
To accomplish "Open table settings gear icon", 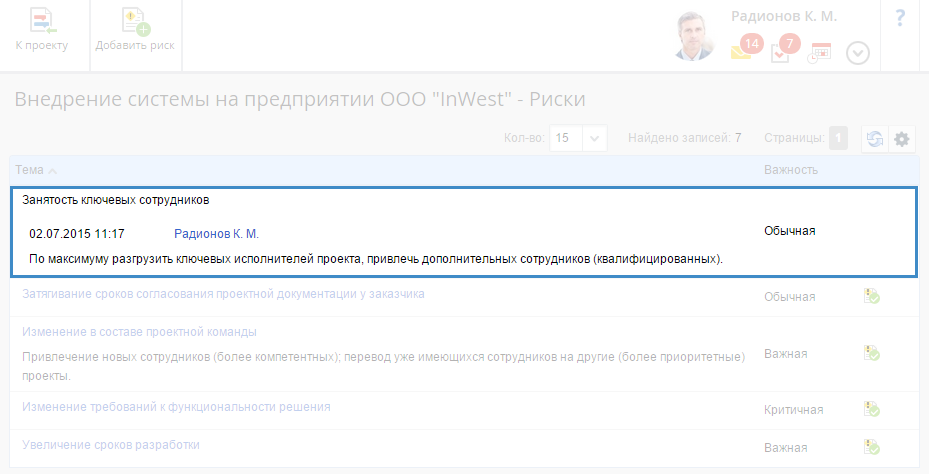I will pos(902,139).
